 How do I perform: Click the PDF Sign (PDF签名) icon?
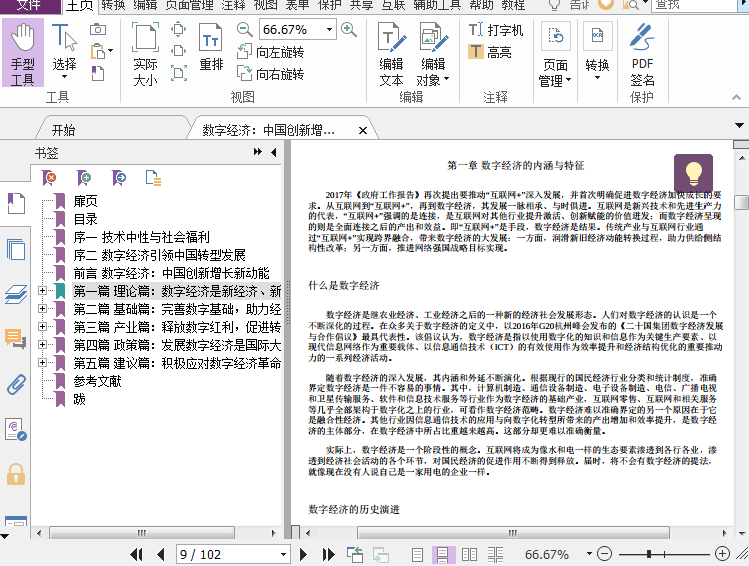(642, 54)
